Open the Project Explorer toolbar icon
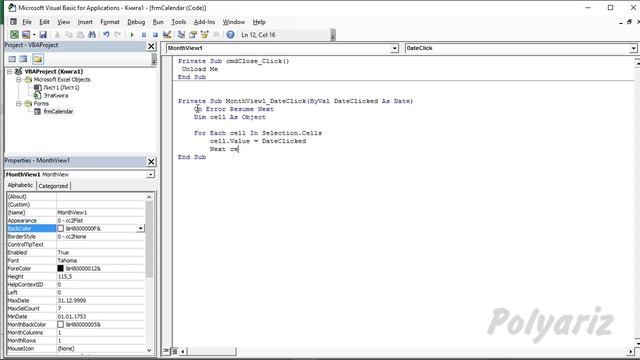This screenshot has height=360, width=640. pyautogui.click(x=181, y=35)
